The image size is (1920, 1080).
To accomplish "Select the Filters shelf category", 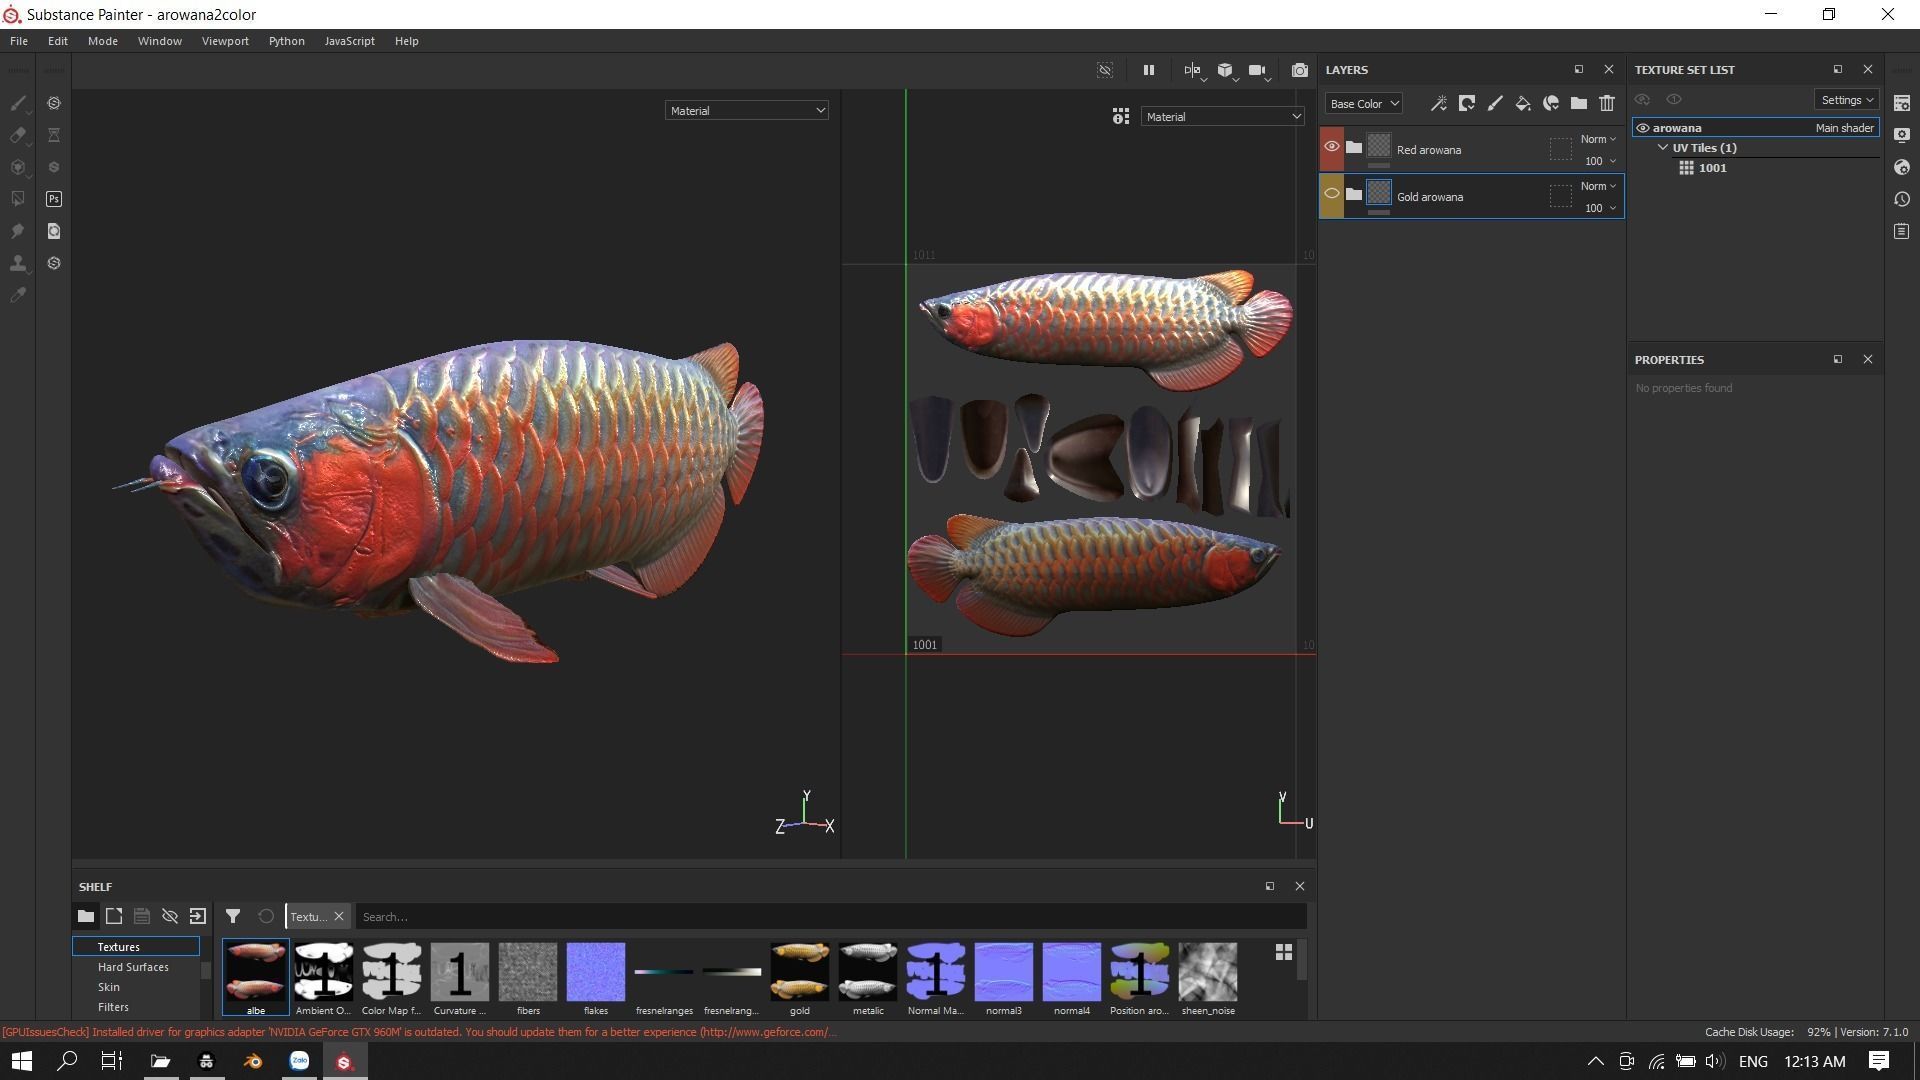I will (x=113, y=1007).
